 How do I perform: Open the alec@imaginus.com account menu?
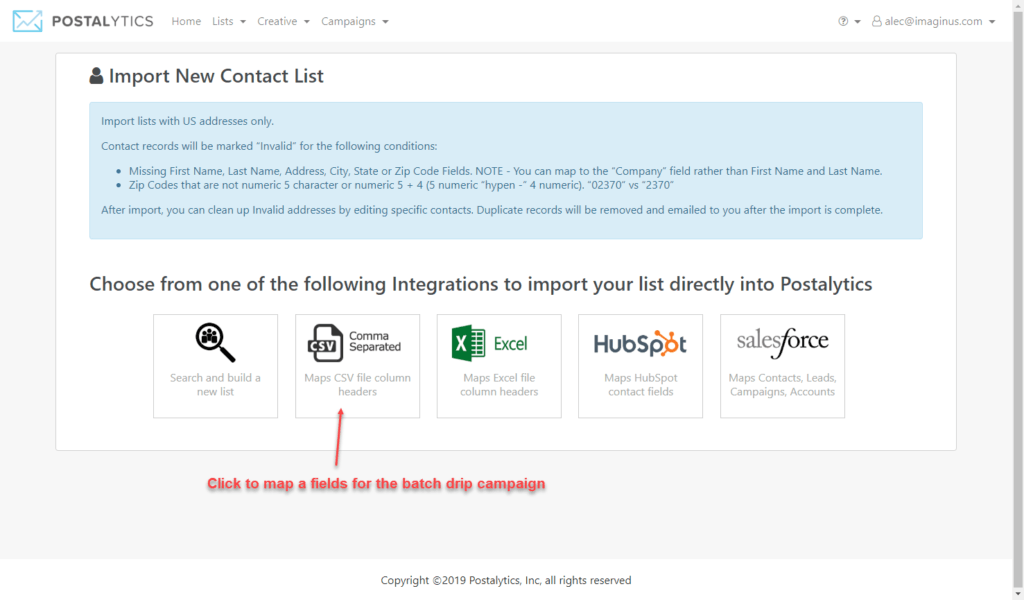[x=934, y=22]
